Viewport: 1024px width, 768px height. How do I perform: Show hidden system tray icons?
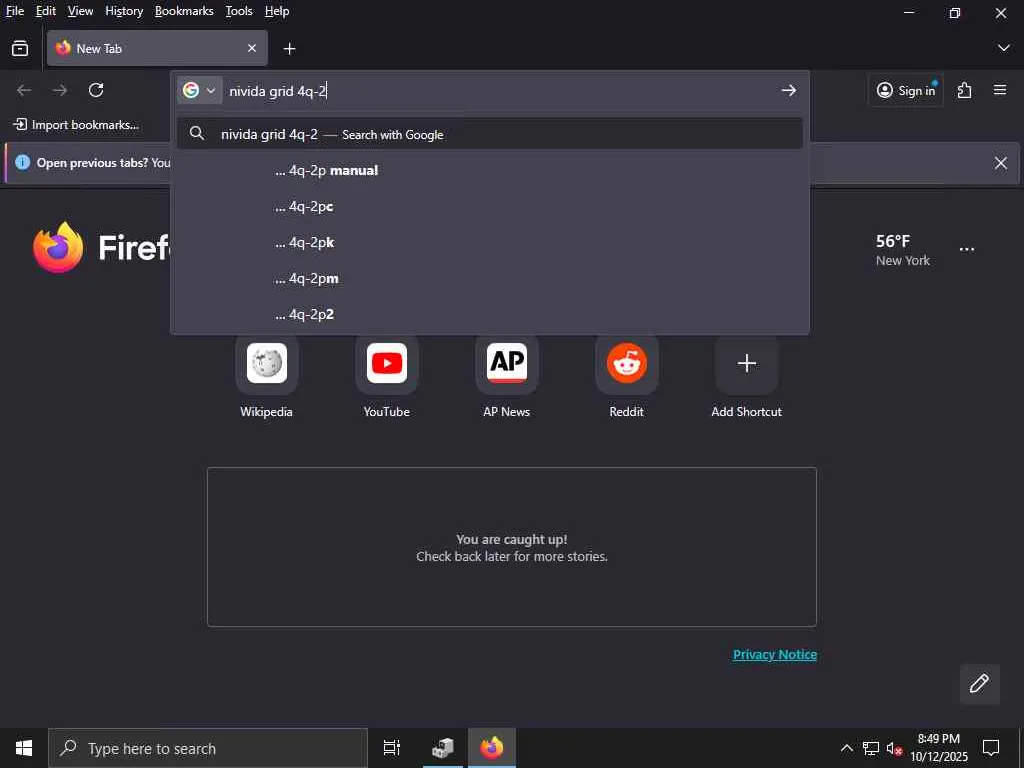coord(846,748)
